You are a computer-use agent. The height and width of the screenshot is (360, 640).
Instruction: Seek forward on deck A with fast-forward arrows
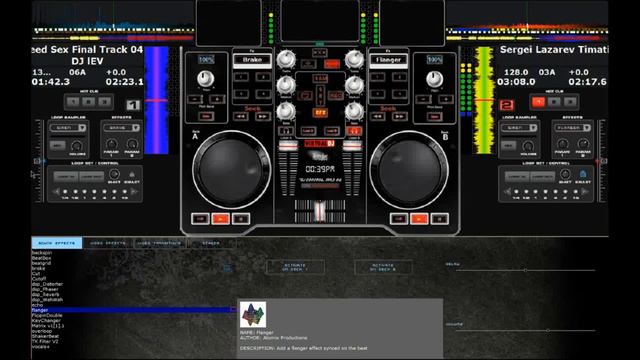(262, 117)
